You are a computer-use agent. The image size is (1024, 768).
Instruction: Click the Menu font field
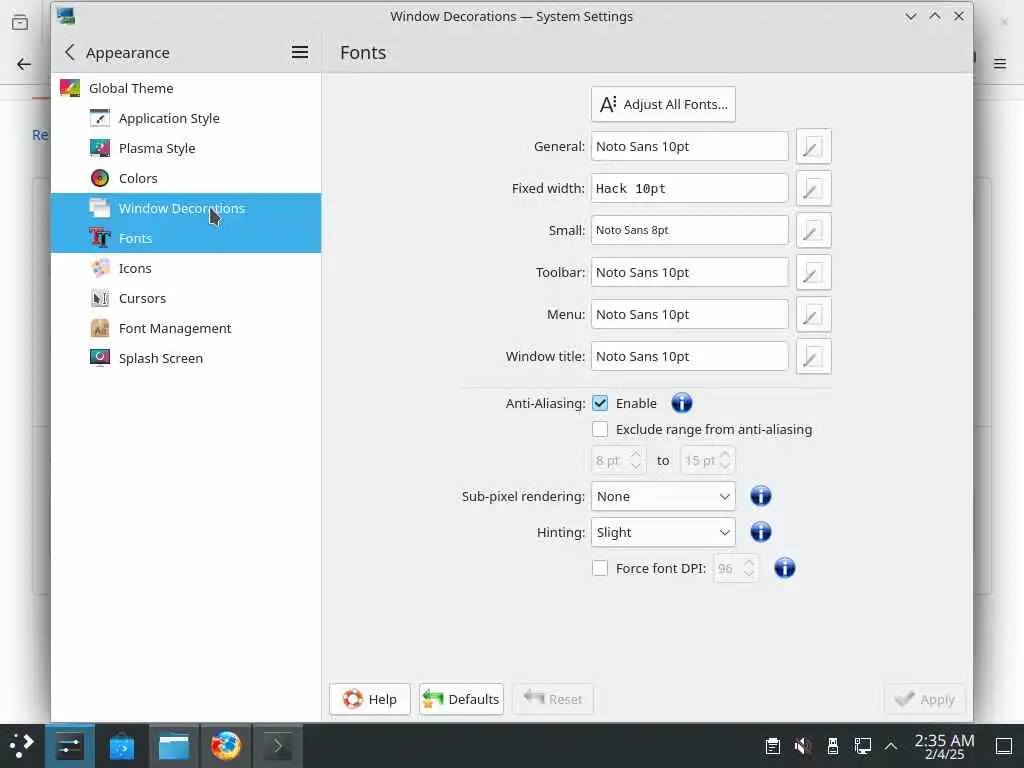point(690,314)
